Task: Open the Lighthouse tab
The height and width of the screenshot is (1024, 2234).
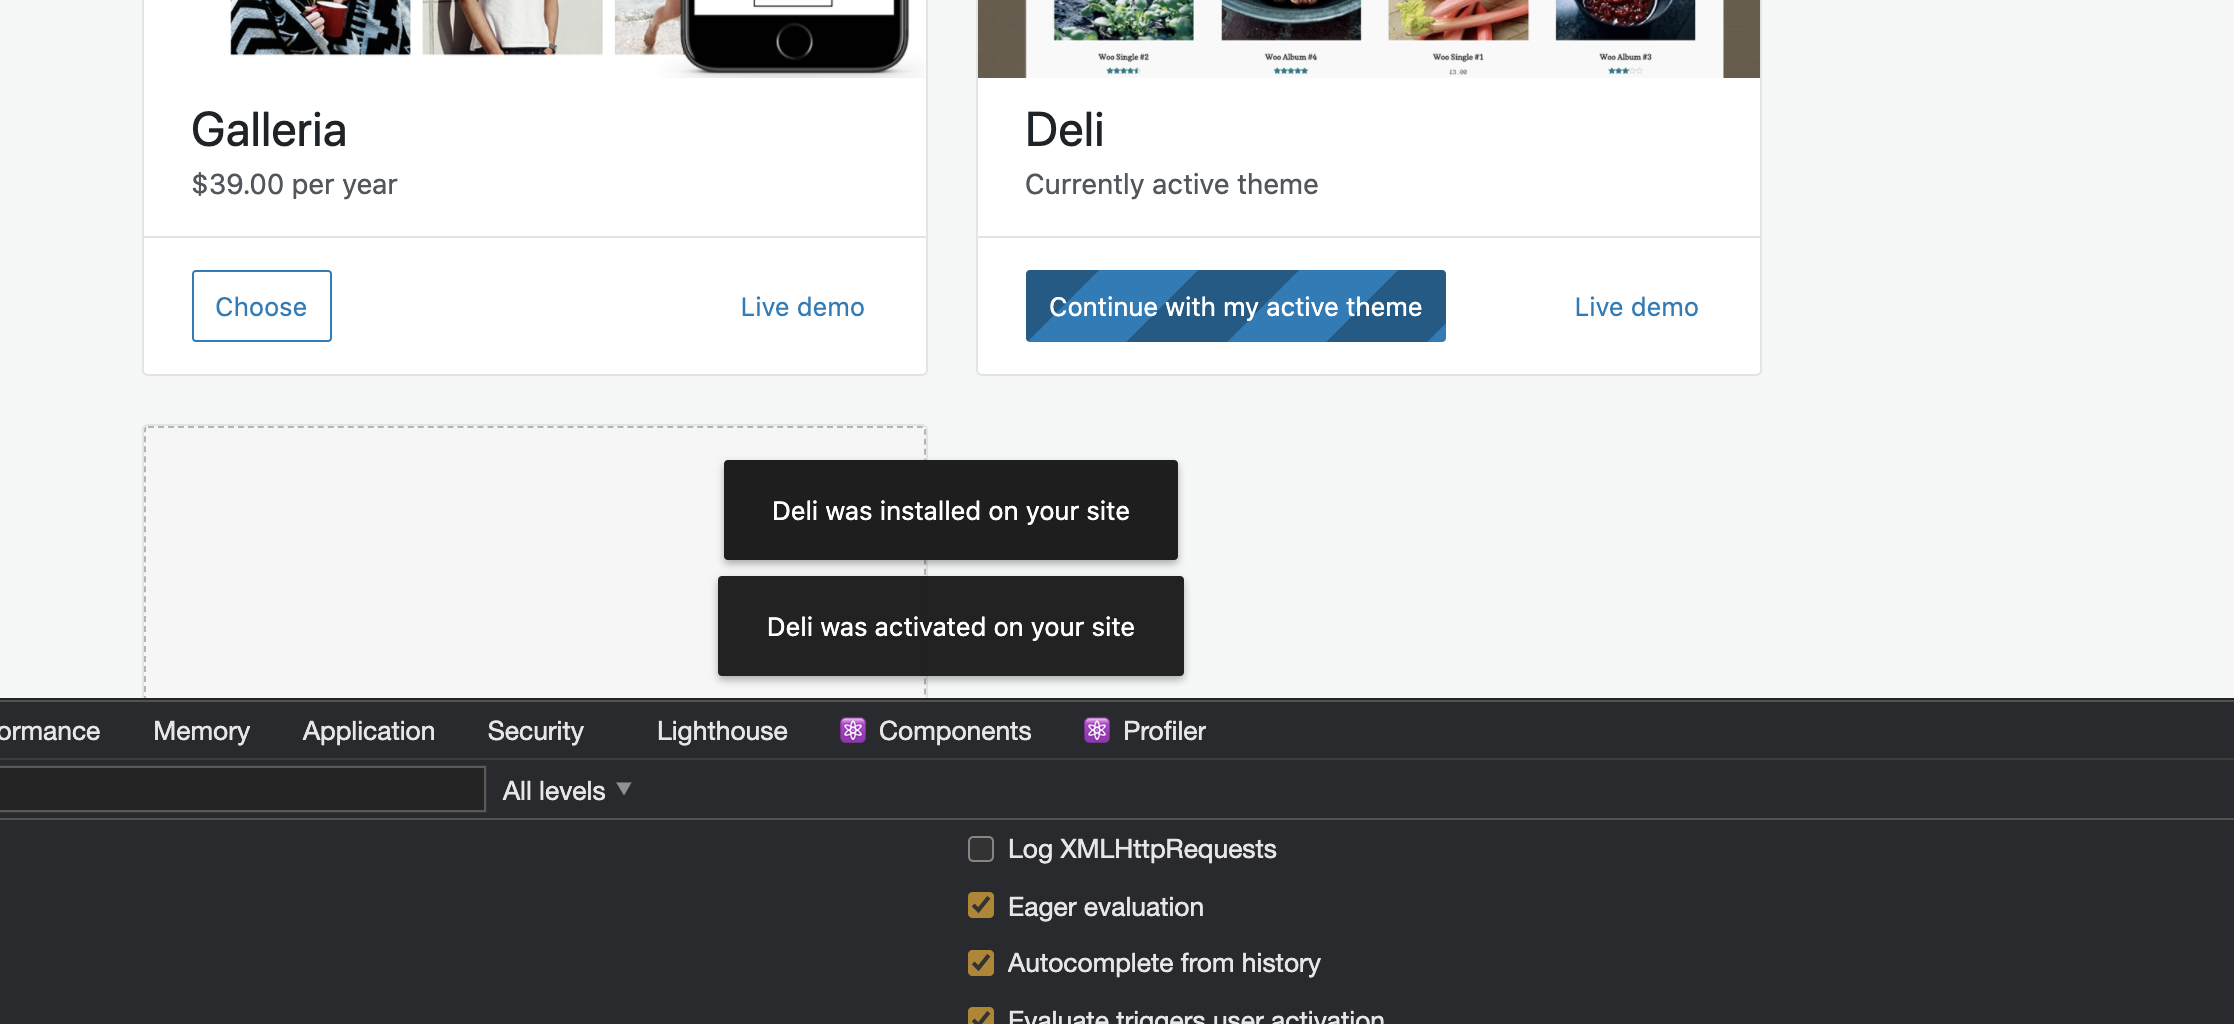Action: pyautogui.click(x=721, y=730)
